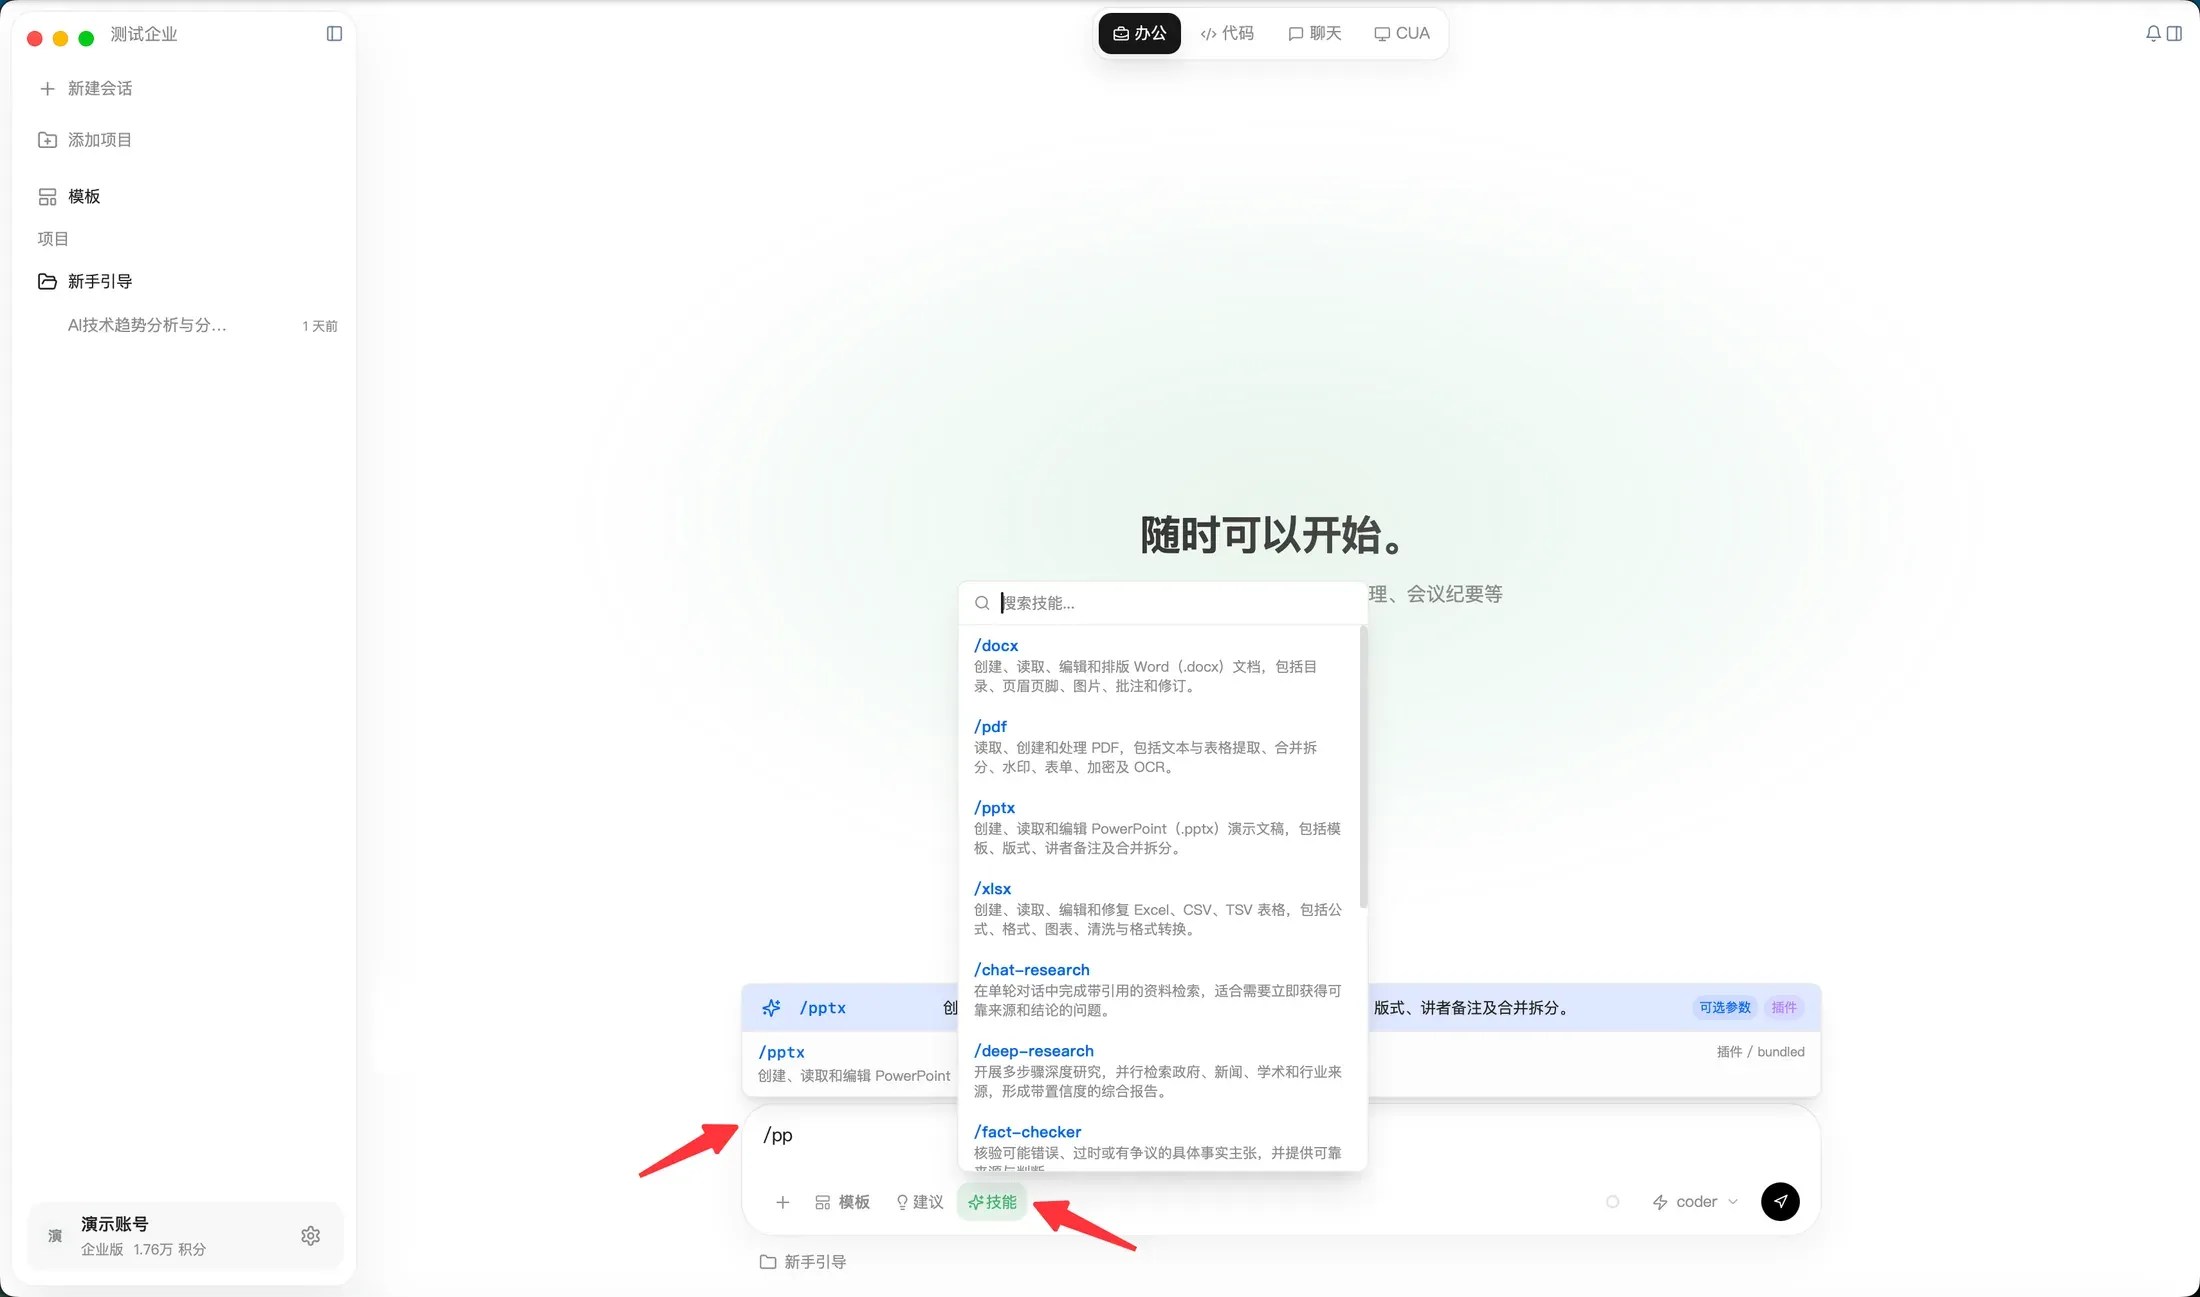The image size is (2200, 1297).
Task: Toggle the 技能 skills button
Action: (992, 1202)
